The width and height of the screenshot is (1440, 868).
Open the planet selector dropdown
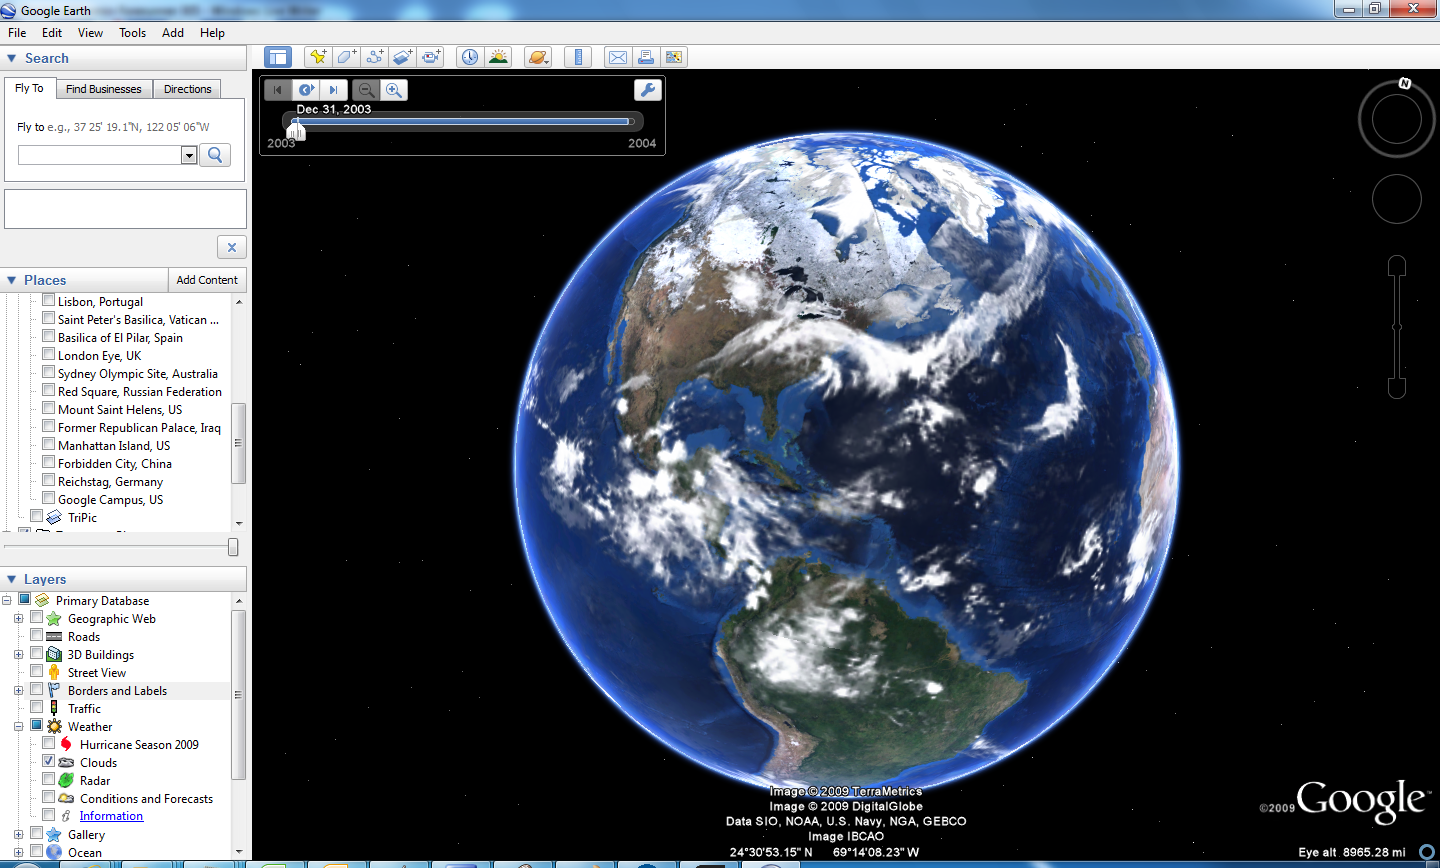538,57
